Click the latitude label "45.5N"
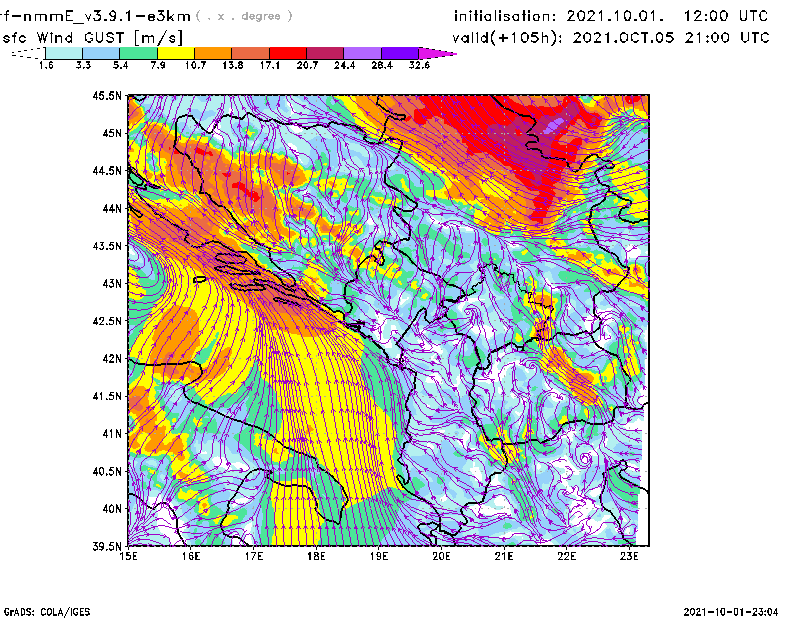Screen dimensions: 800x618 tap(107, 95)
